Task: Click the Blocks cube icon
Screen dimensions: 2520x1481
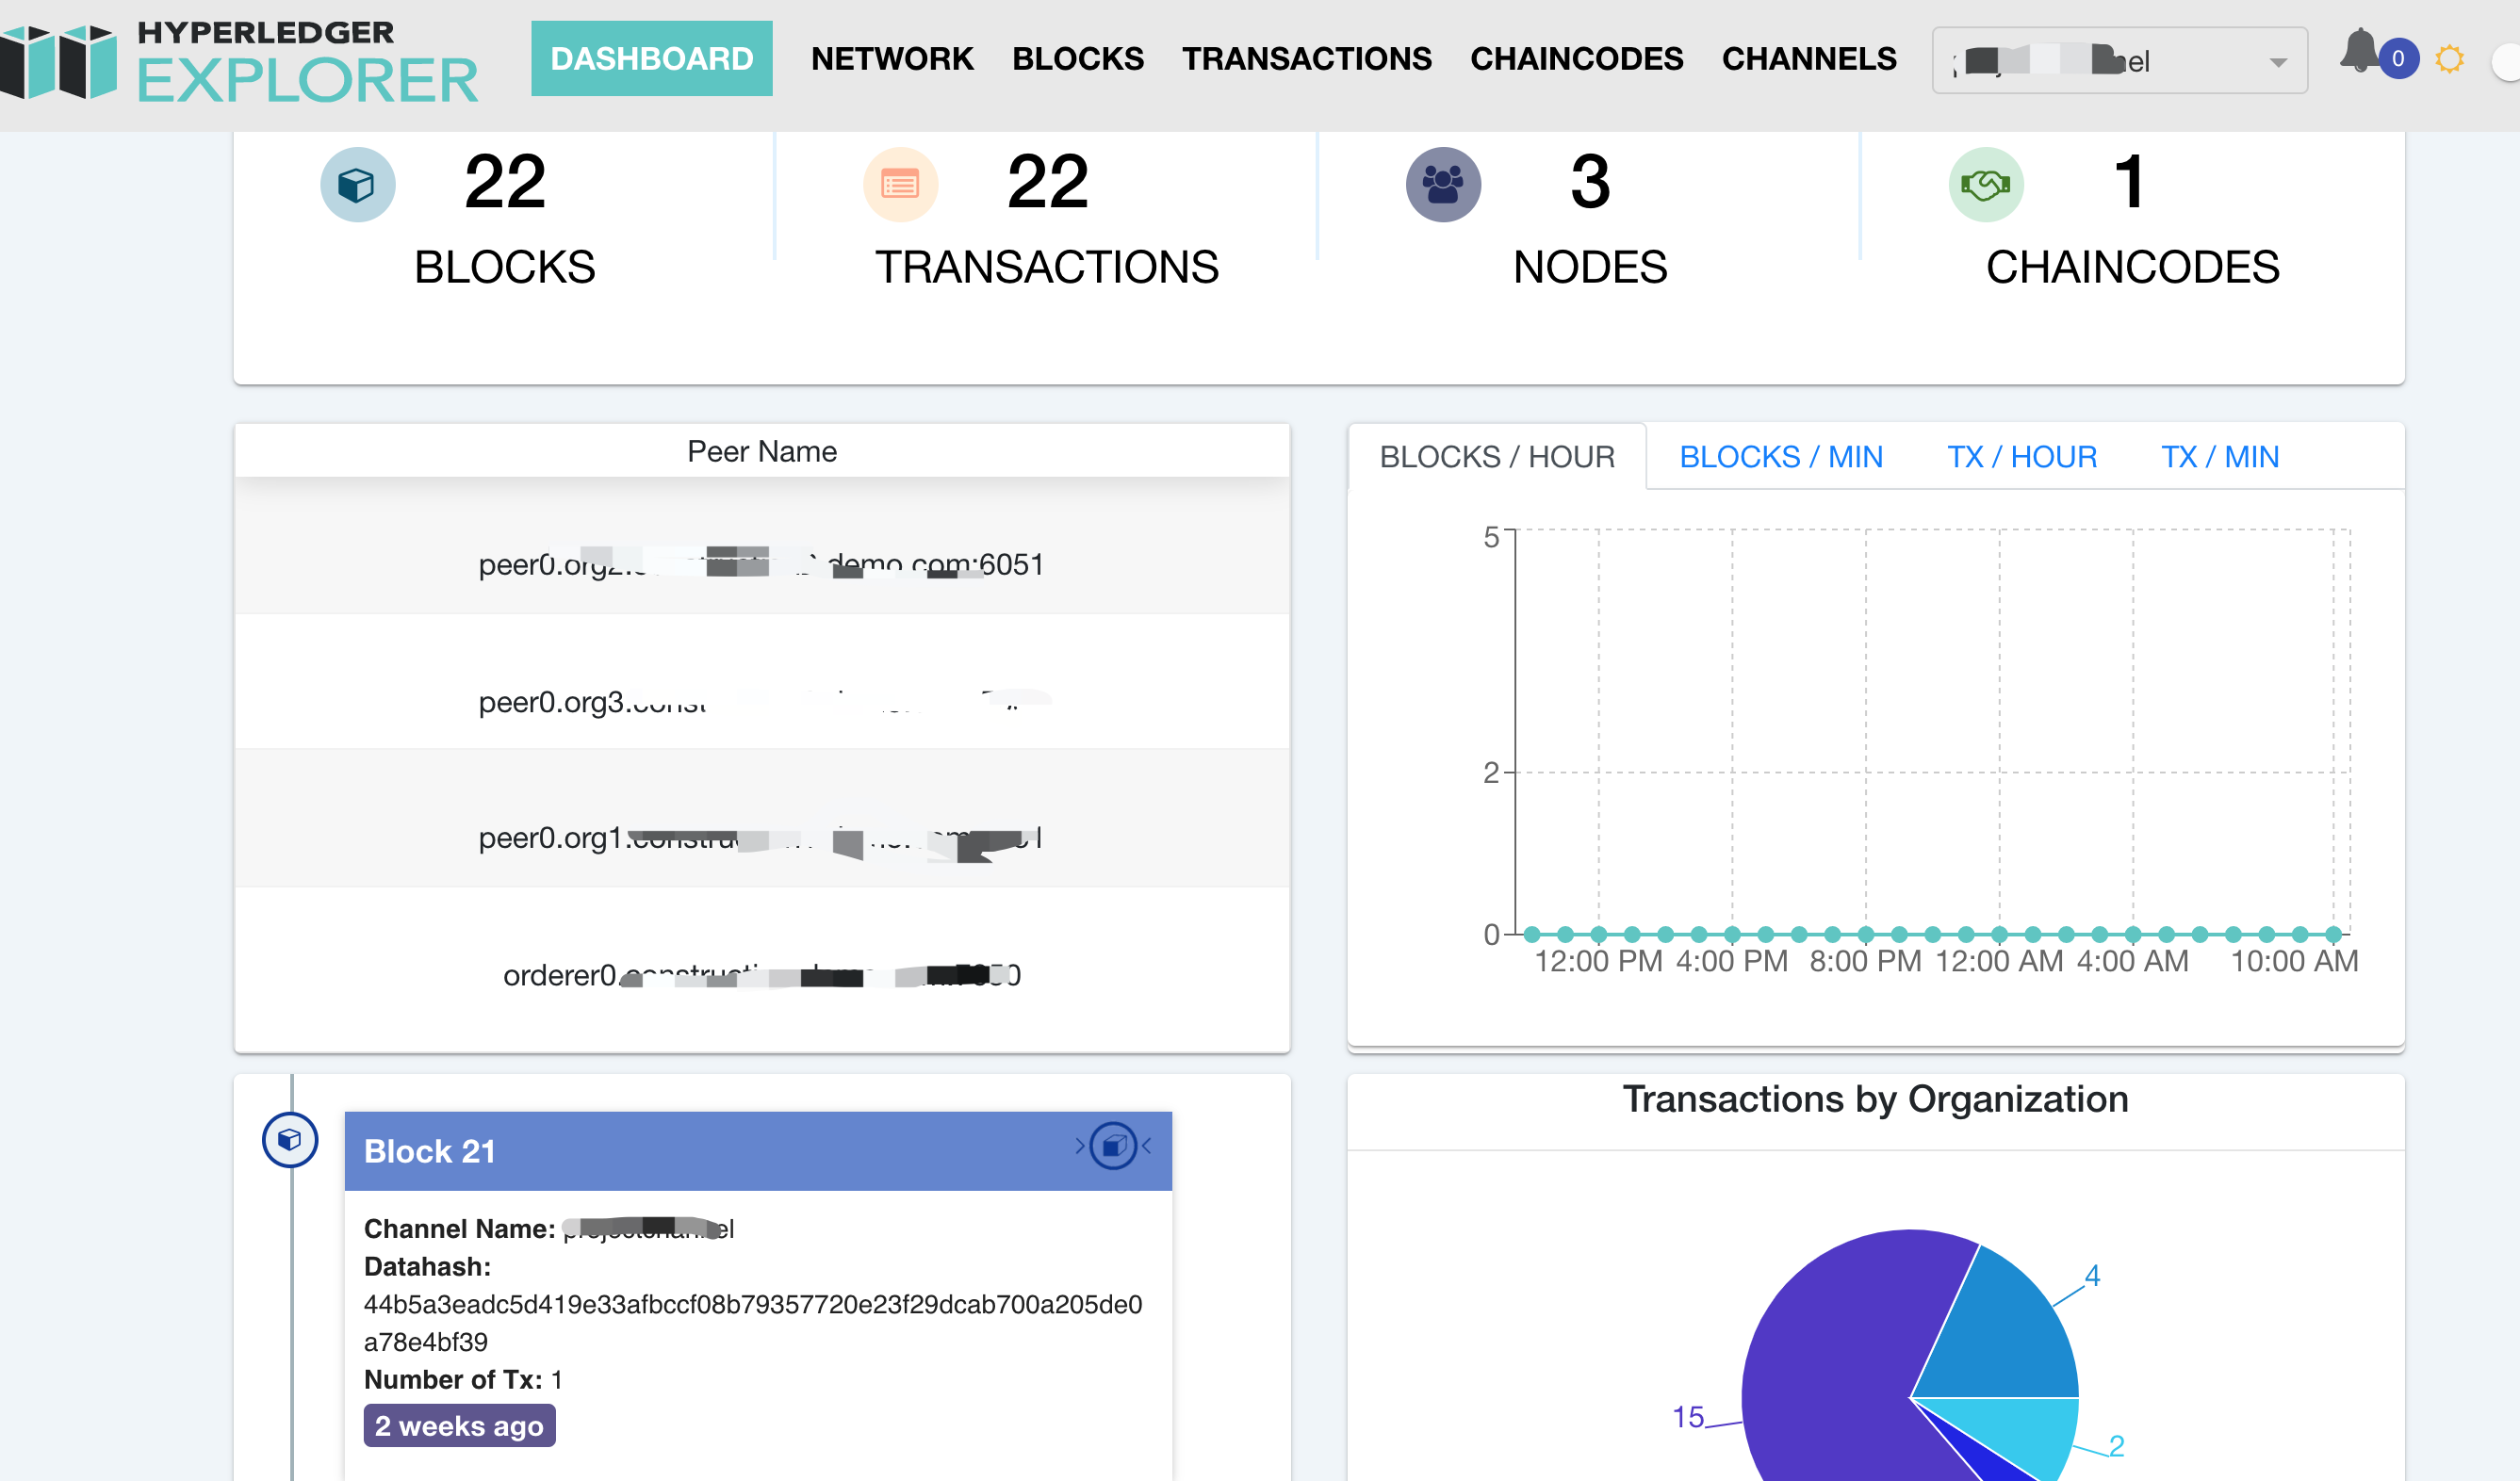Action: (x=357, y=185)
